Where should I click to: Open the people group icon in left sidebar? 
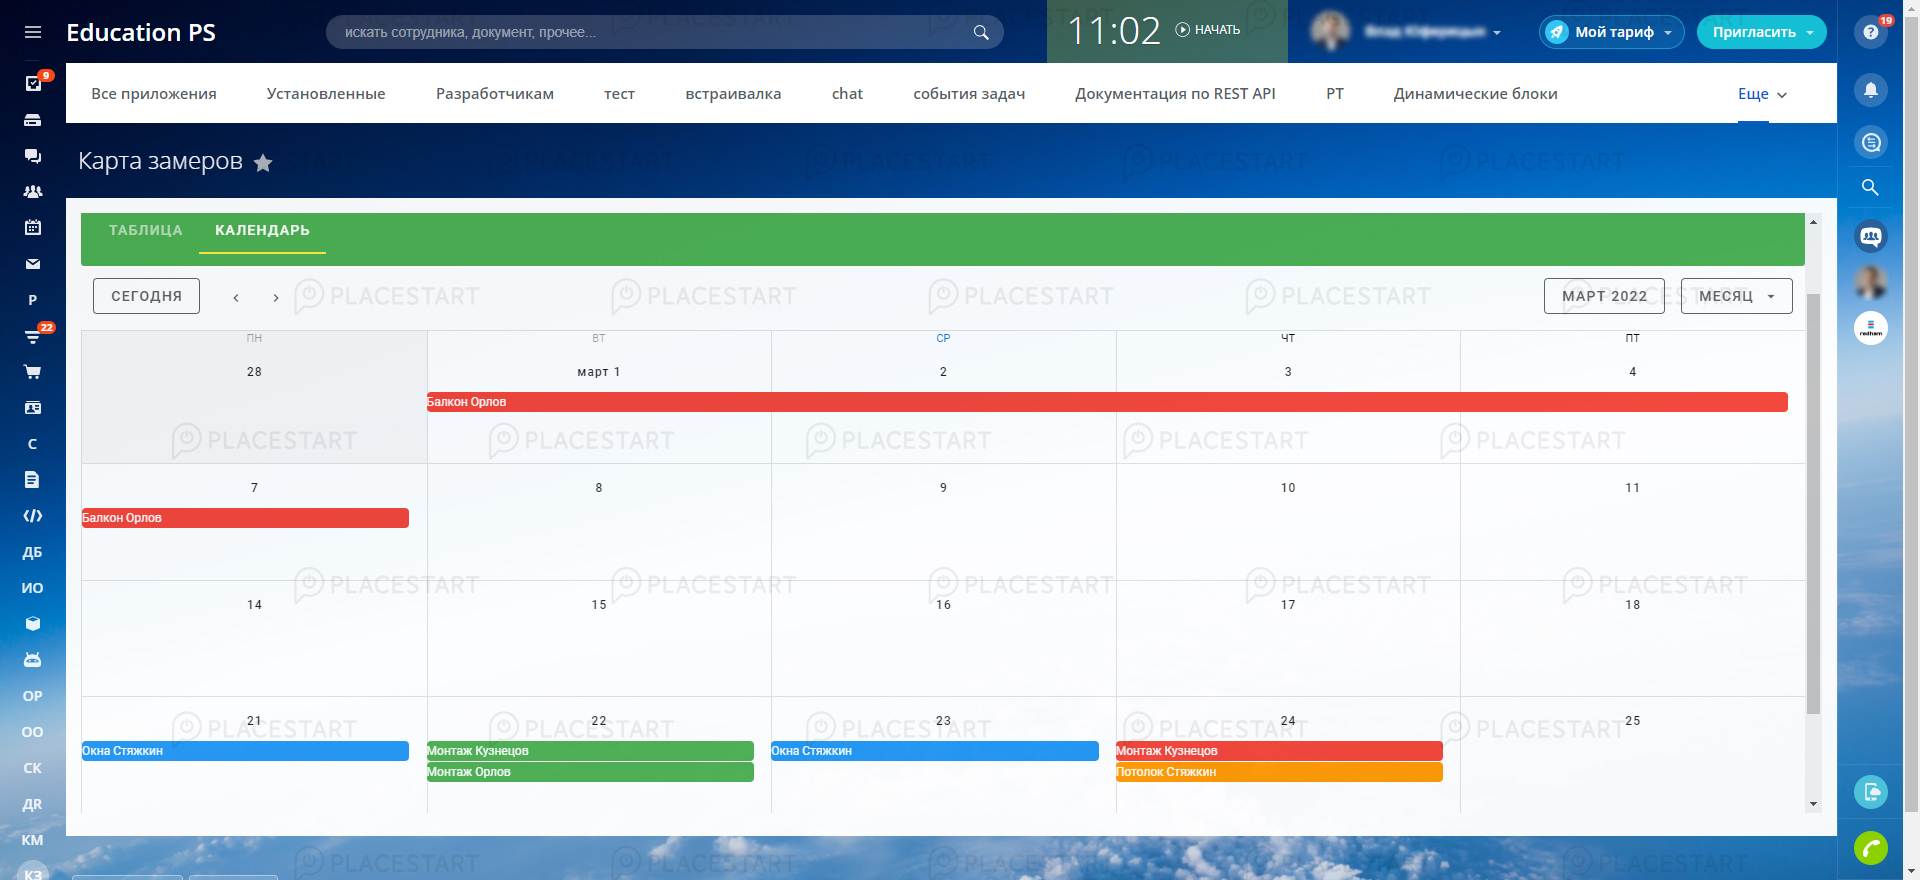33,192
